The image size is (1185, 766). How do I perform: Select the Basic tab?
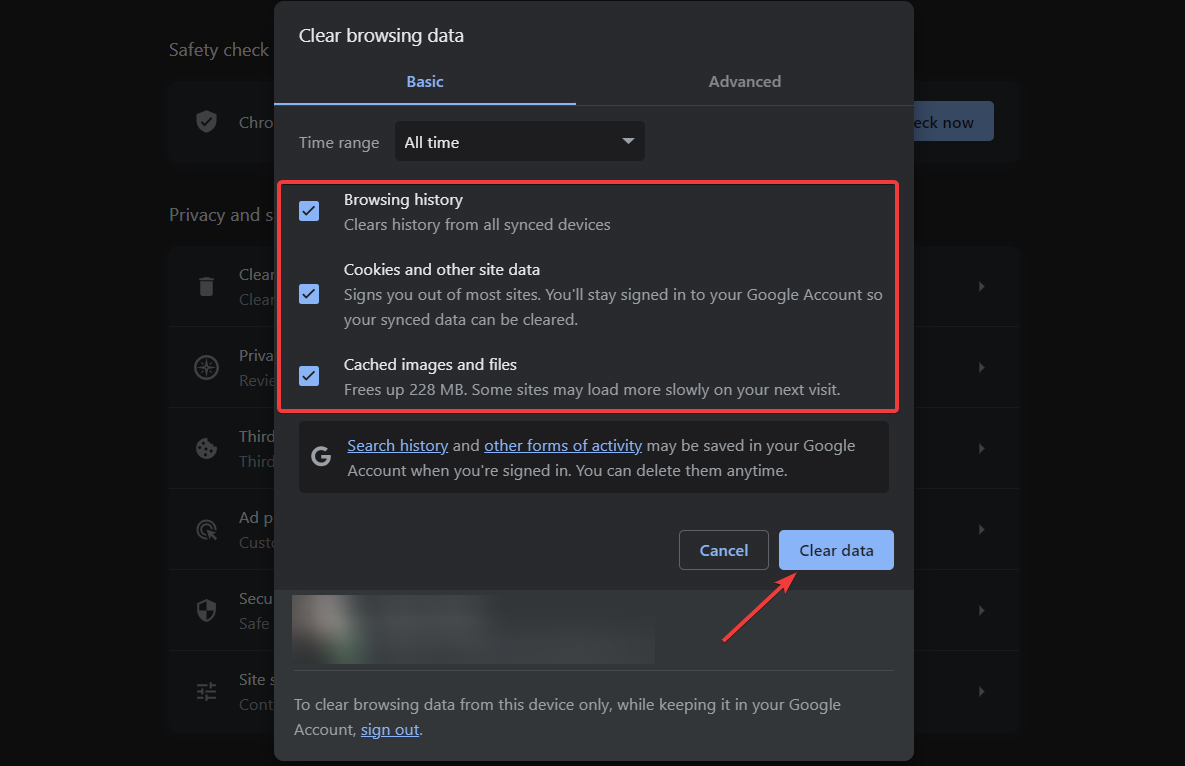pos(424,82)
